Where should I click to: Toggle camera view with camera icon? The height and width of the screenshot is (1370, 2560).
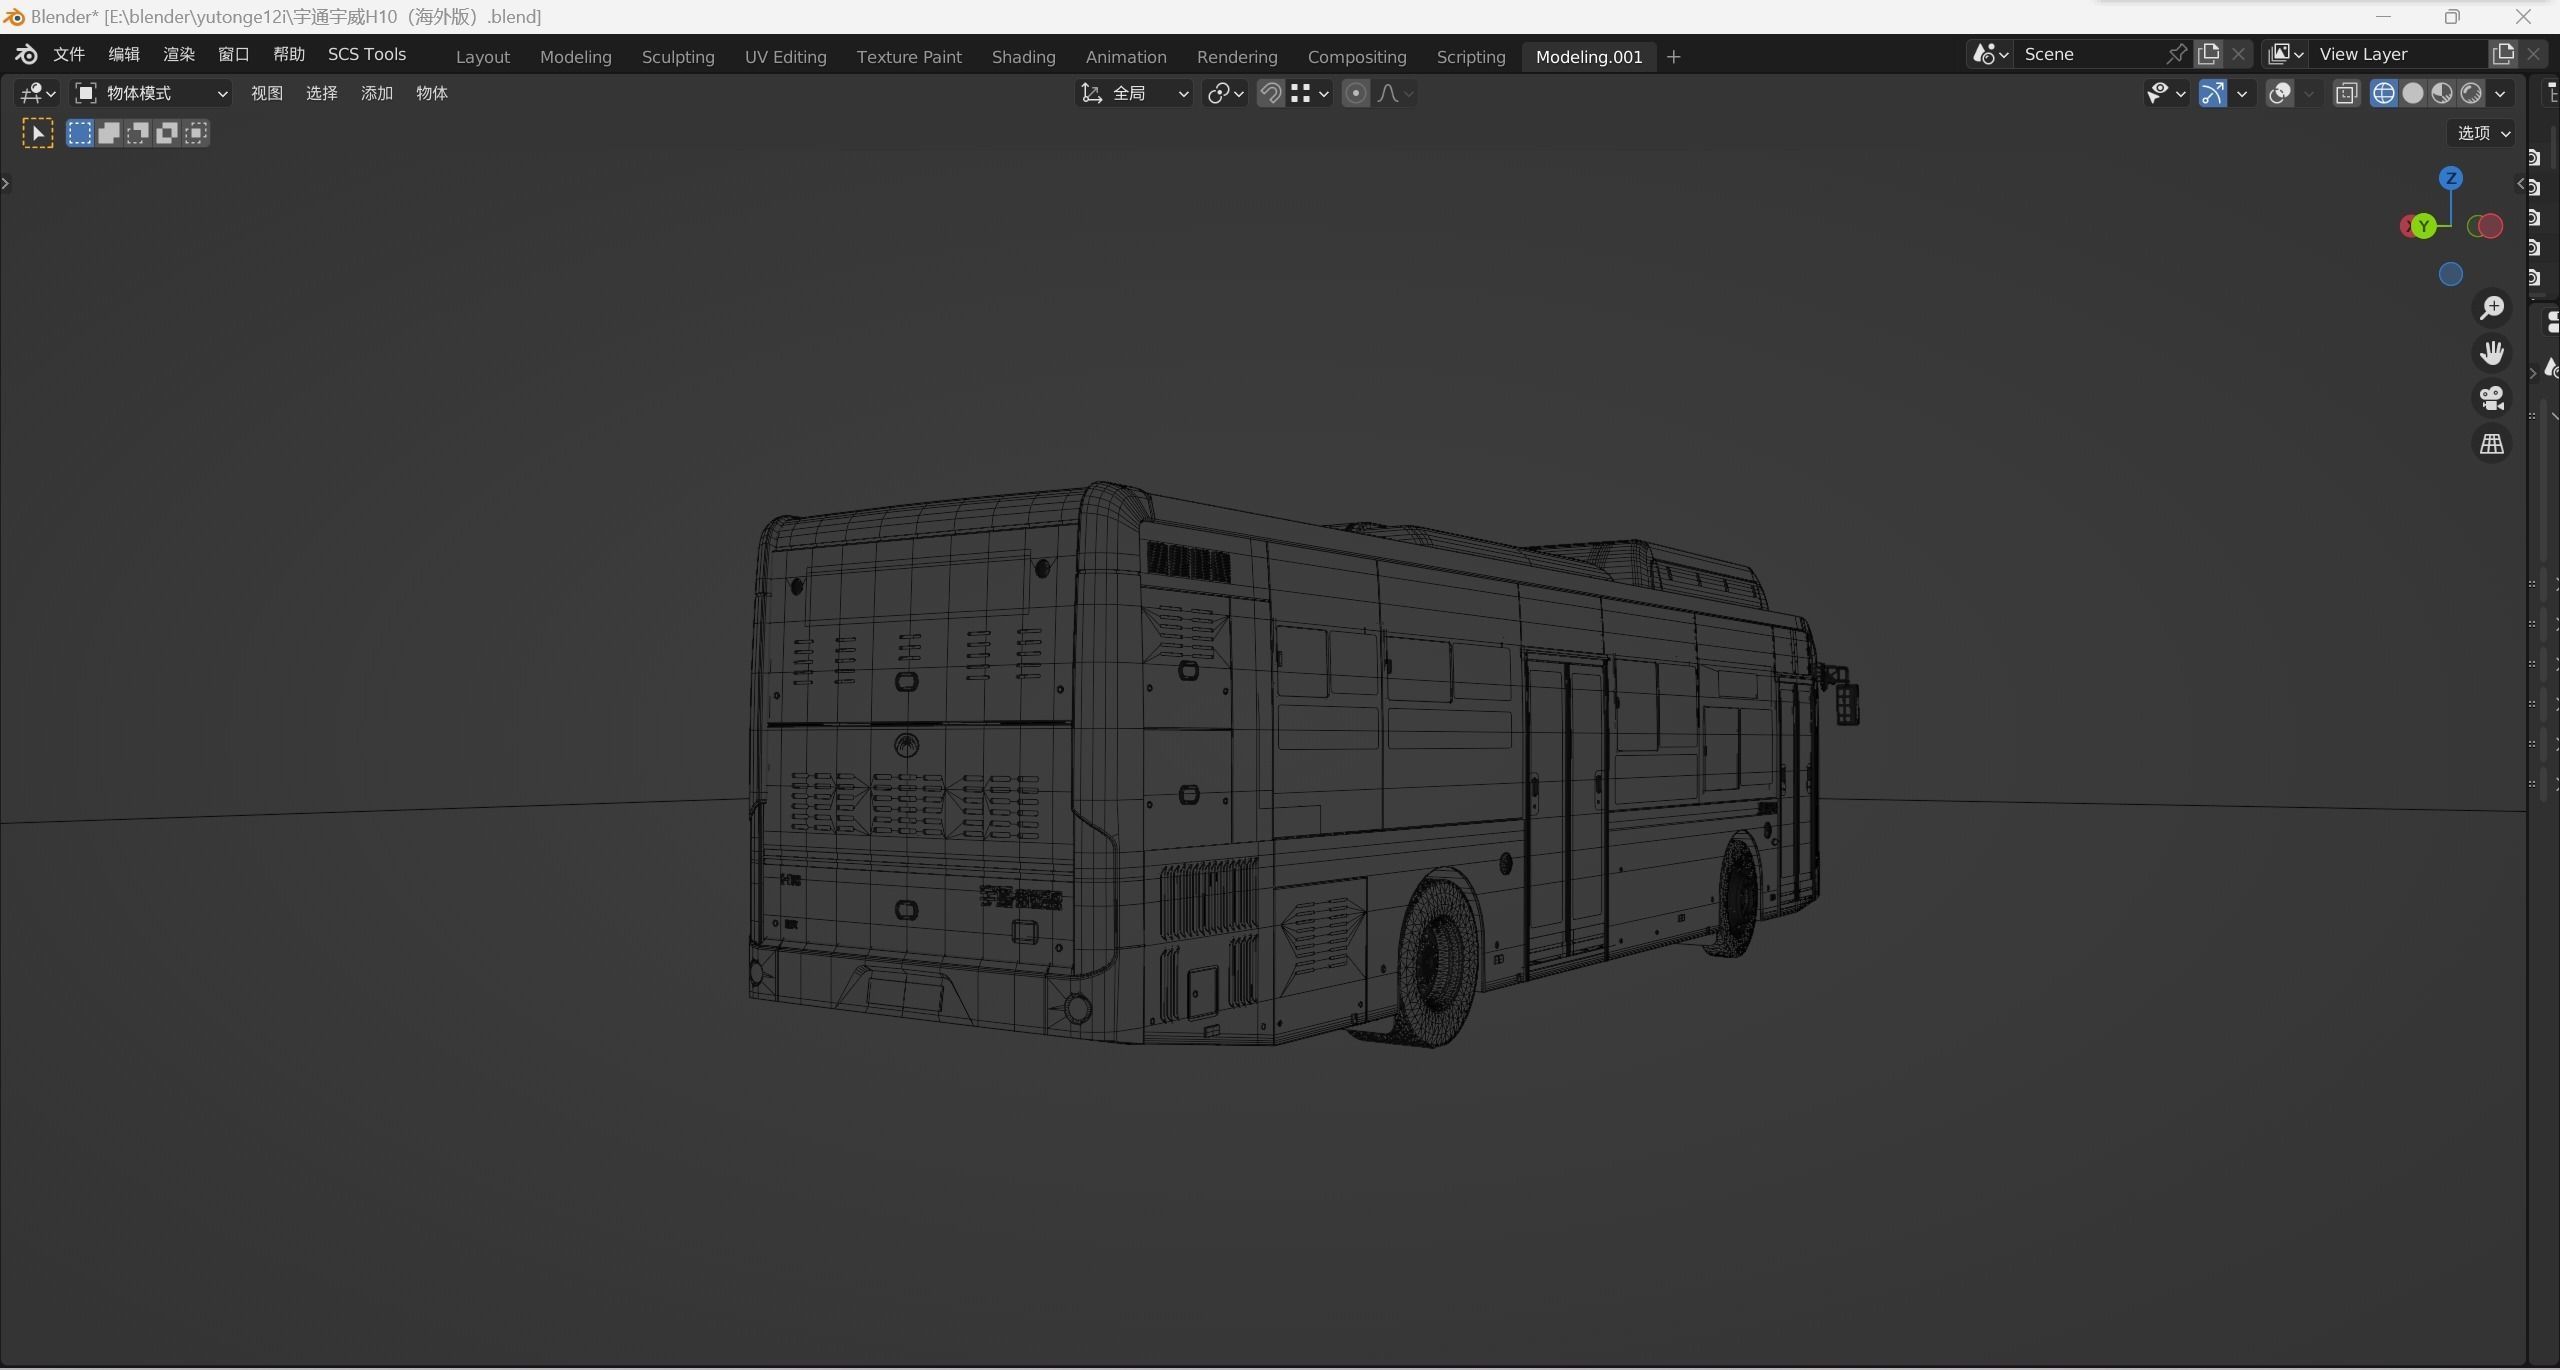coord(2491,398)
